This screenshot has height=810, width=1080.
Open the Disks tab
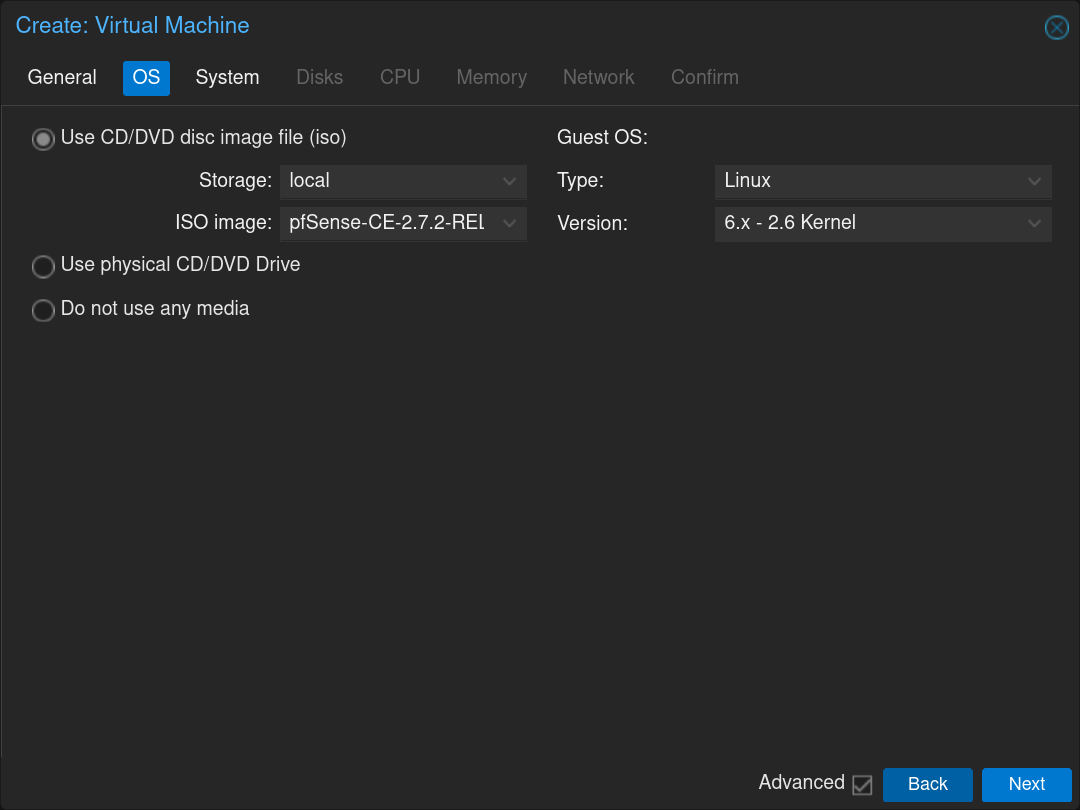pyautogui.click(x=320, y=77)
